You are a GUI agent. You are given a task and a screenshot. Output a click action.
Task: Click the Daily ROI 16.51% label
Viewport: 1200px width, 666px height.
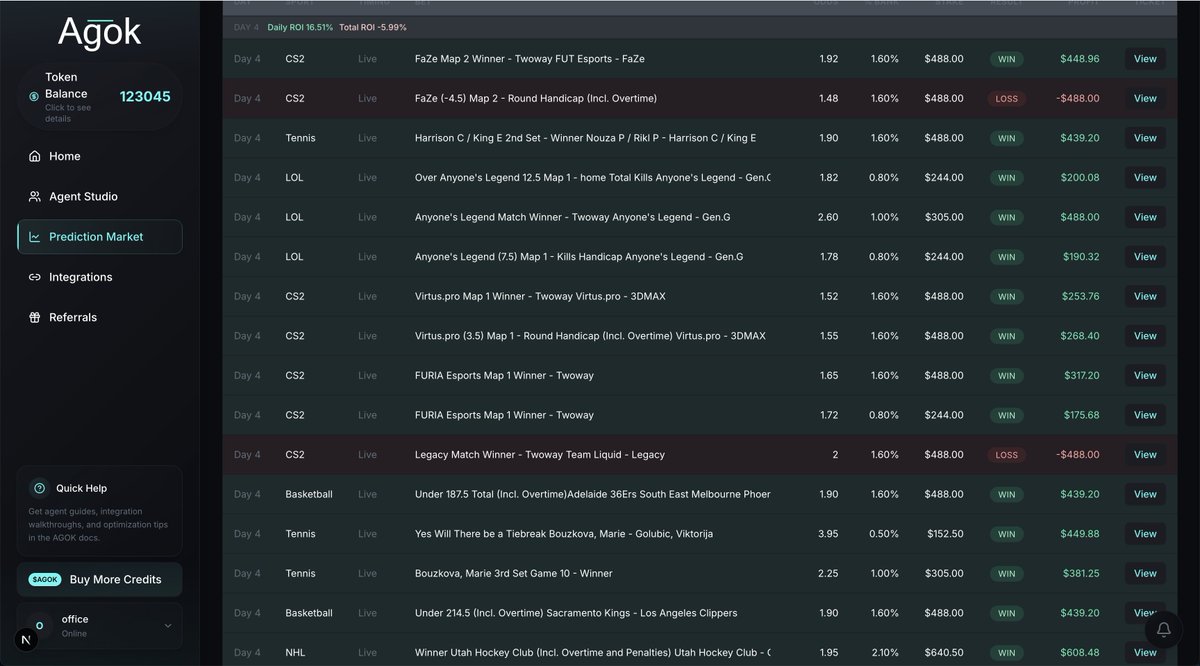tap(300, 27)
